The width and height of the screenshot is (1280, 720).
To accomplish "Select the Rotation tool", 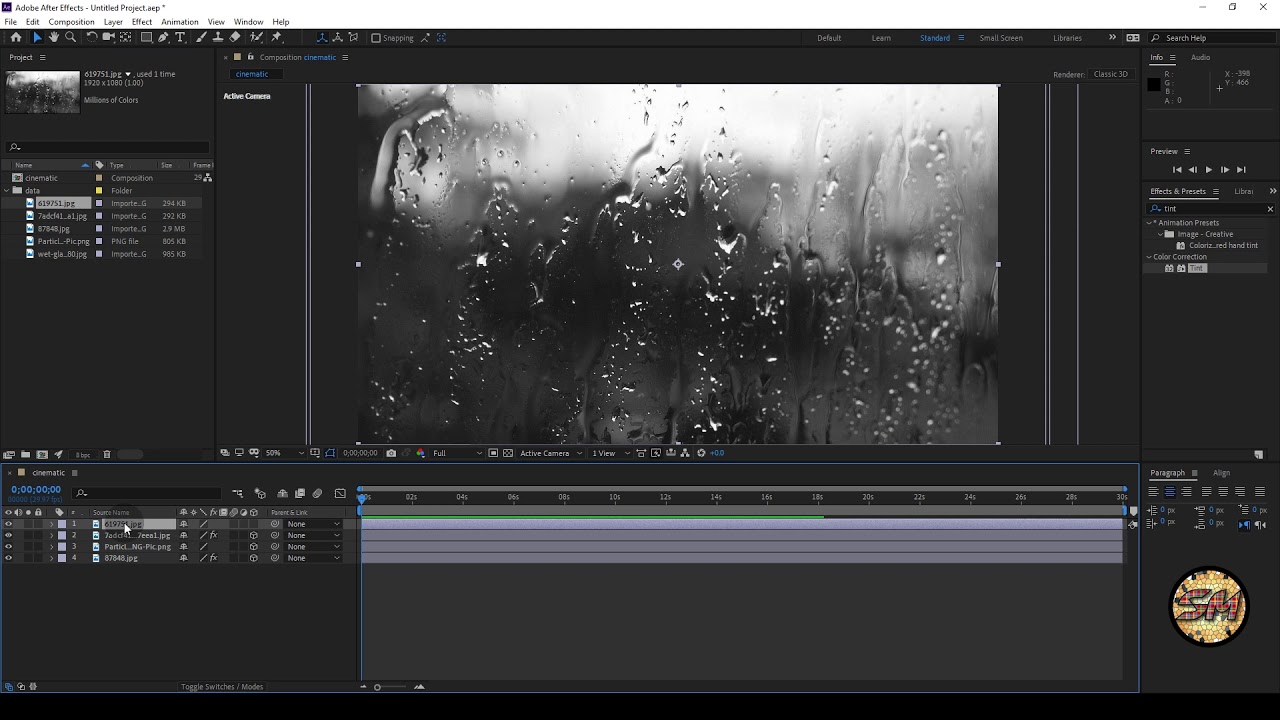I will [x=92, y=38].
